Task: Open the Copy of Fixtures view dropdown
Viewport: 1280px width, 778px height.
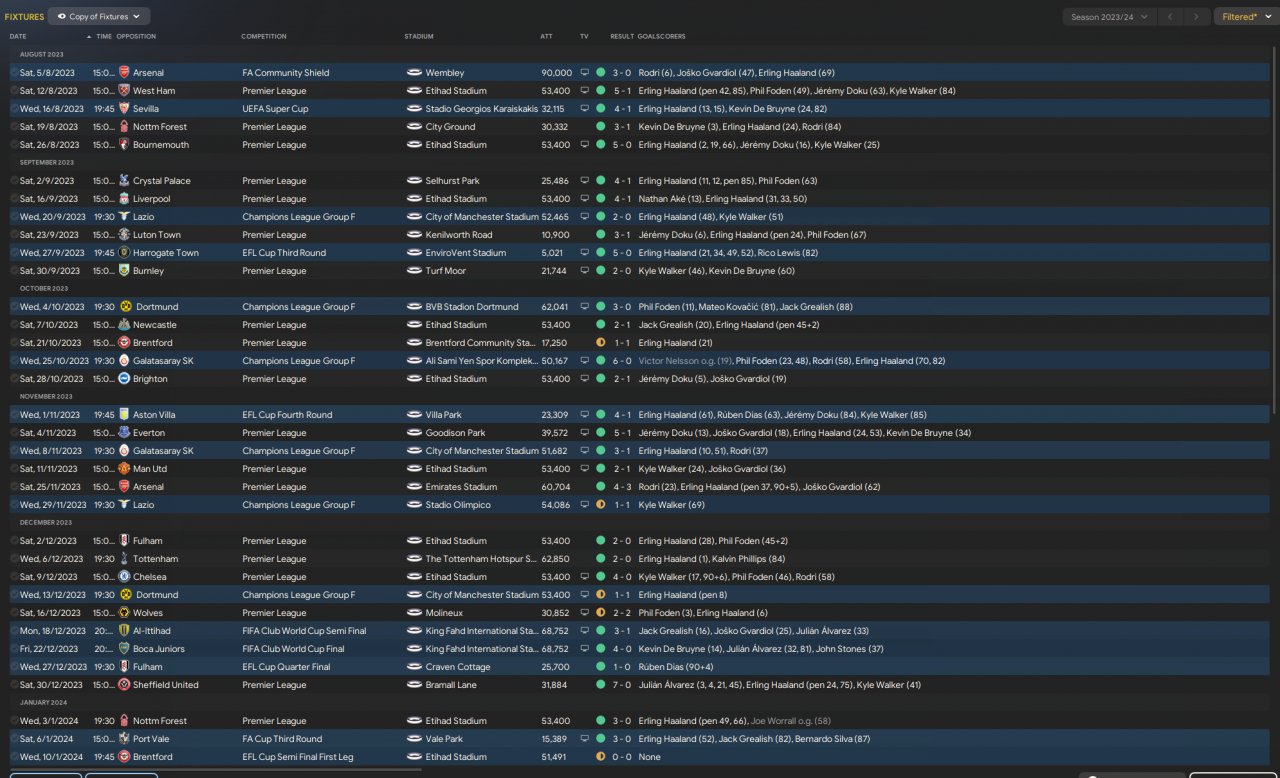Action: coord(99,16)
